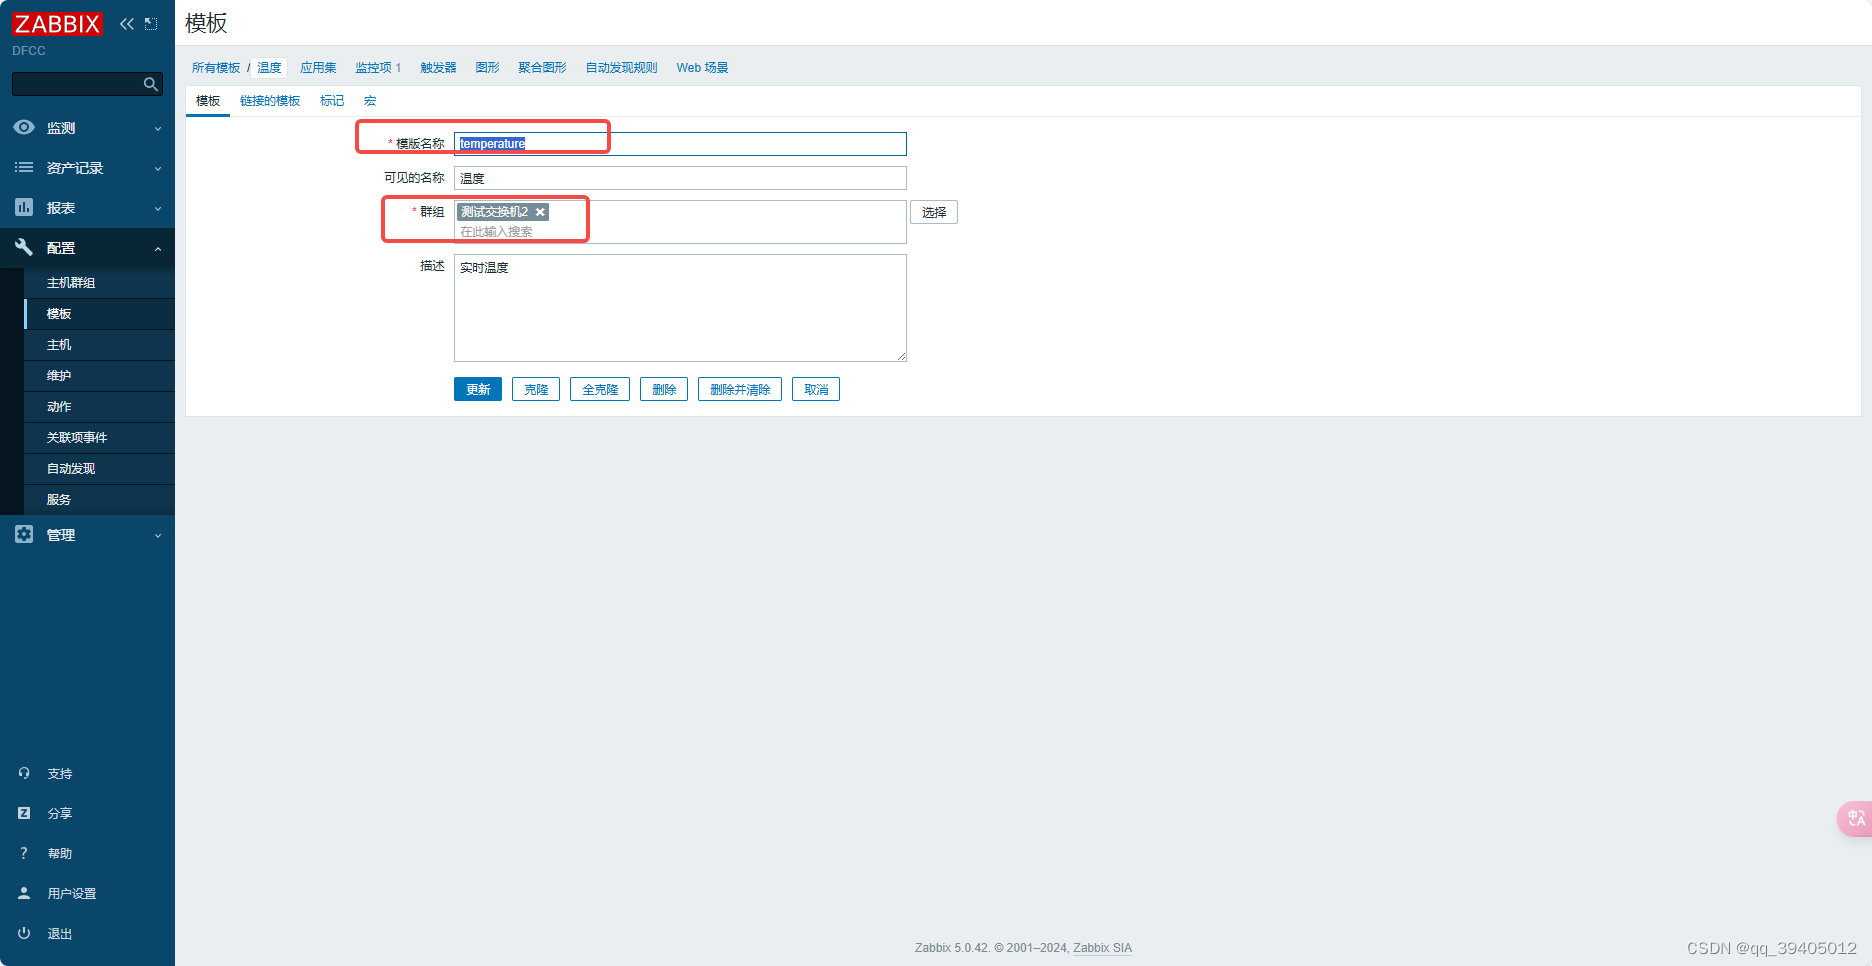The height and width of the screenshot is (966, 1872).
Task: Expand the 资产记录 menu chevron
Action: pos(158,168)
